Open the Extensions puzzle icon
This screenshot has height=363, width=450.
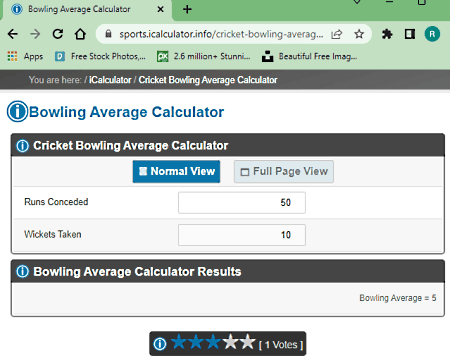(387, 34)
